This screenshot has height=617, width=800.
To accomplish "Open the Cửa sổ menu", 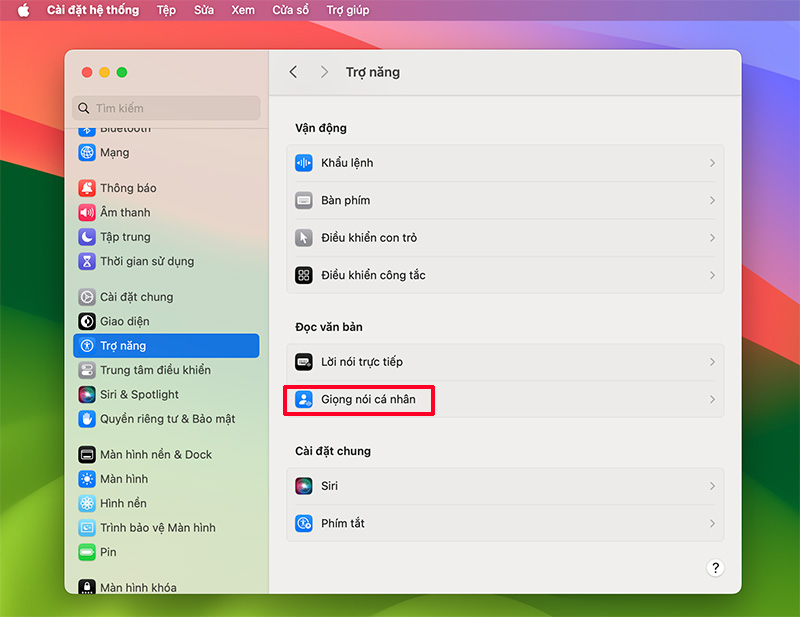I will point(290,10).
